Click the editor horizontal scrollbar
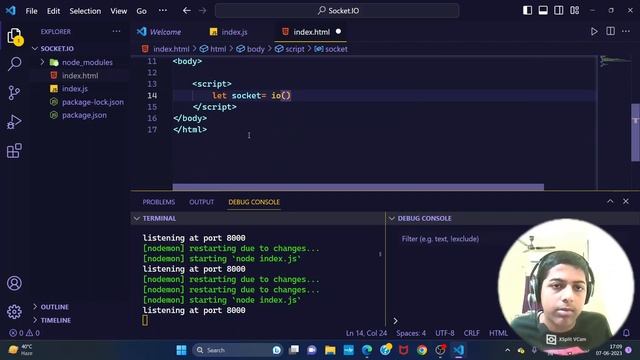 [358, 187]
